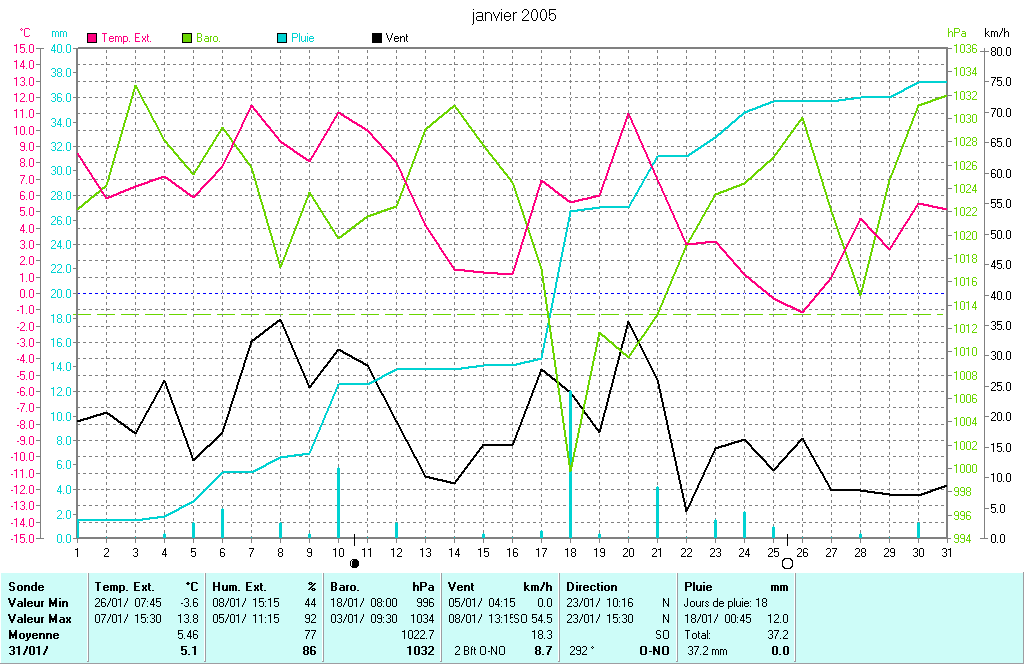Viewport: 1024px width, 664px height.
Task: Open the Direction column header
Action: (592, 587)
